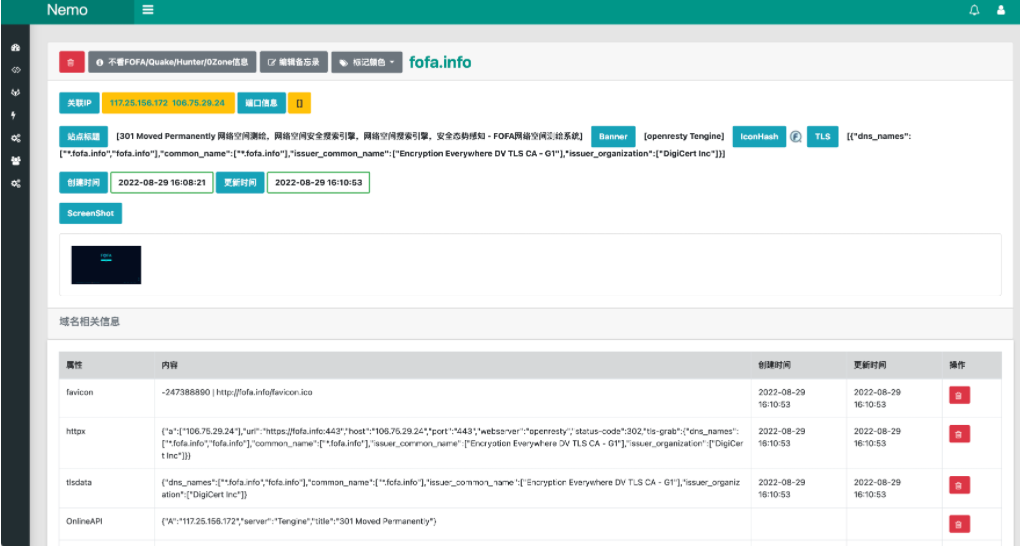Click updated timestamp 2022-08-29 16:10:53 box

tap(318, 182)
